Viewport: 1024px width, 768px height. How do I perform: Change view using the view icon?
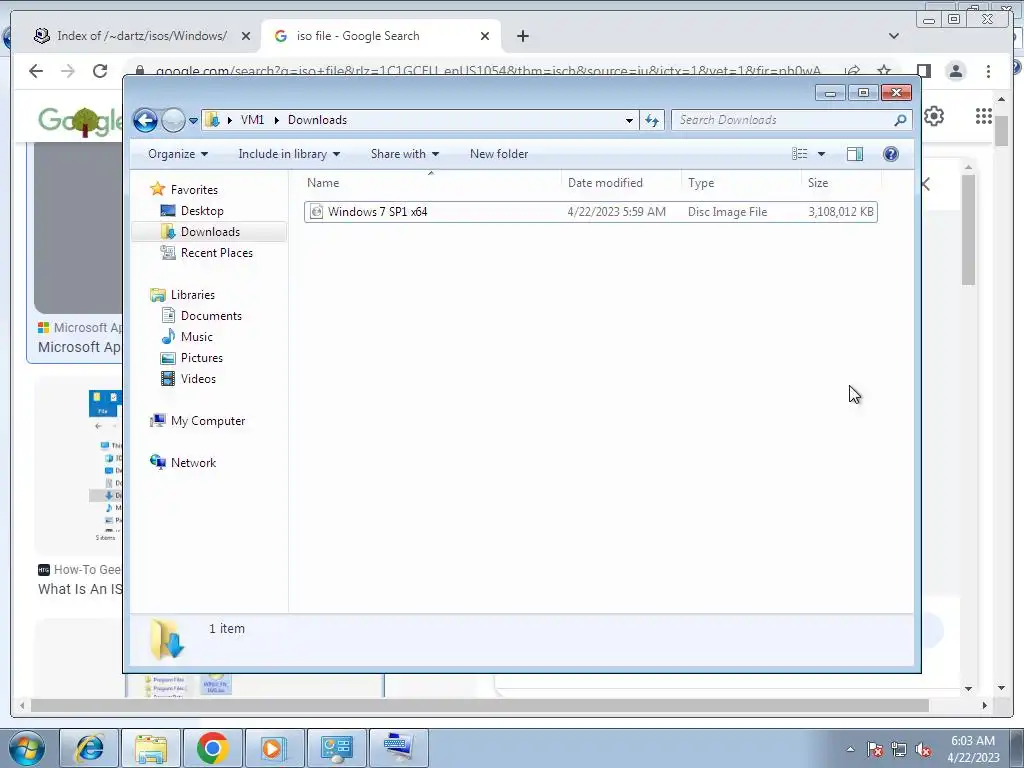(x=799, y=154)
